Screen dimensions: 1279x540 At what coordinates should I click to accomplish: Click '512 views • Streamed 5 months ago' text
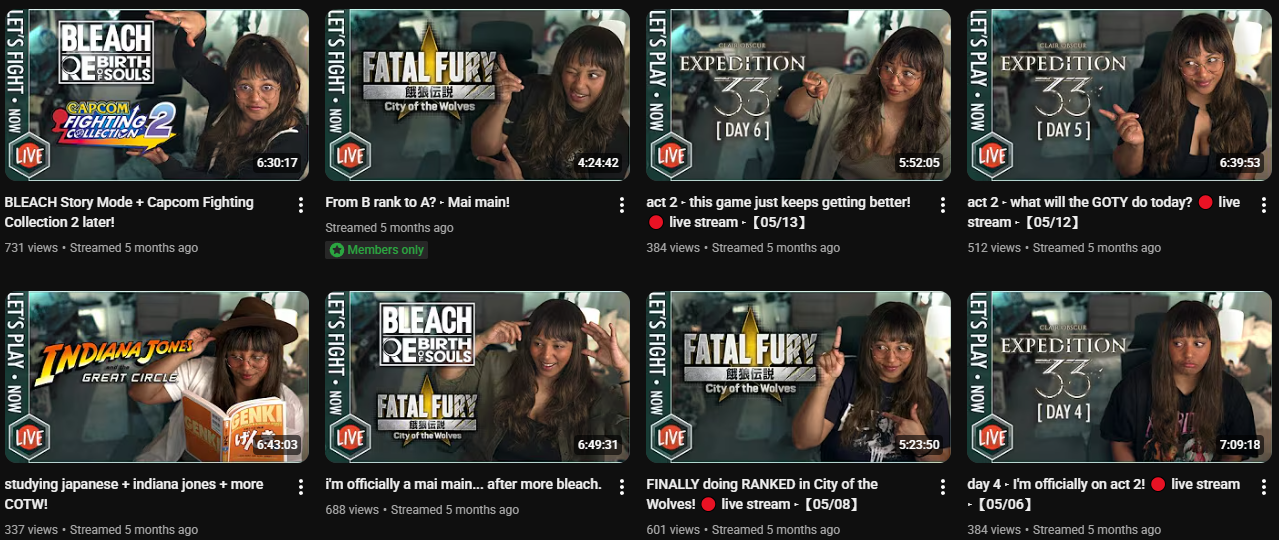[1064, 247]
